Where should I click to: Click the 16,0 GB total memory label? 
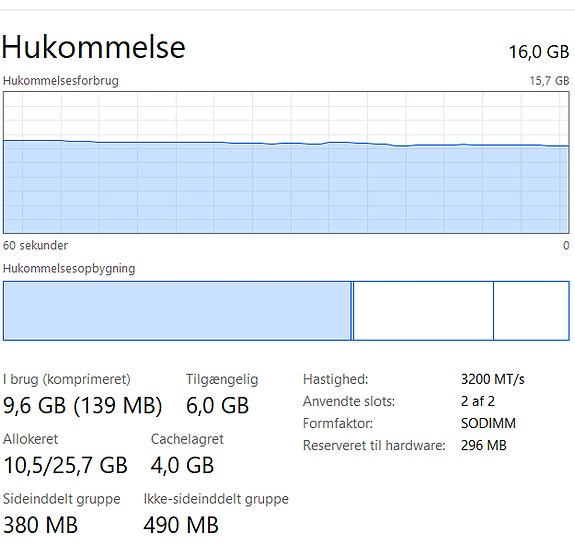[539, 52]
